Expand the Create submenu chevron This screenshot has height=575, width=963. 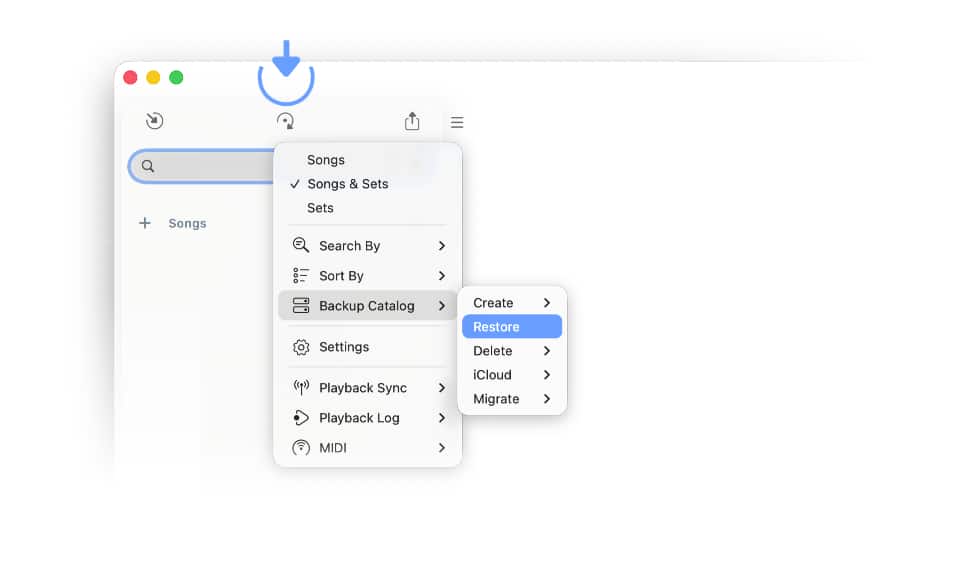547,303
